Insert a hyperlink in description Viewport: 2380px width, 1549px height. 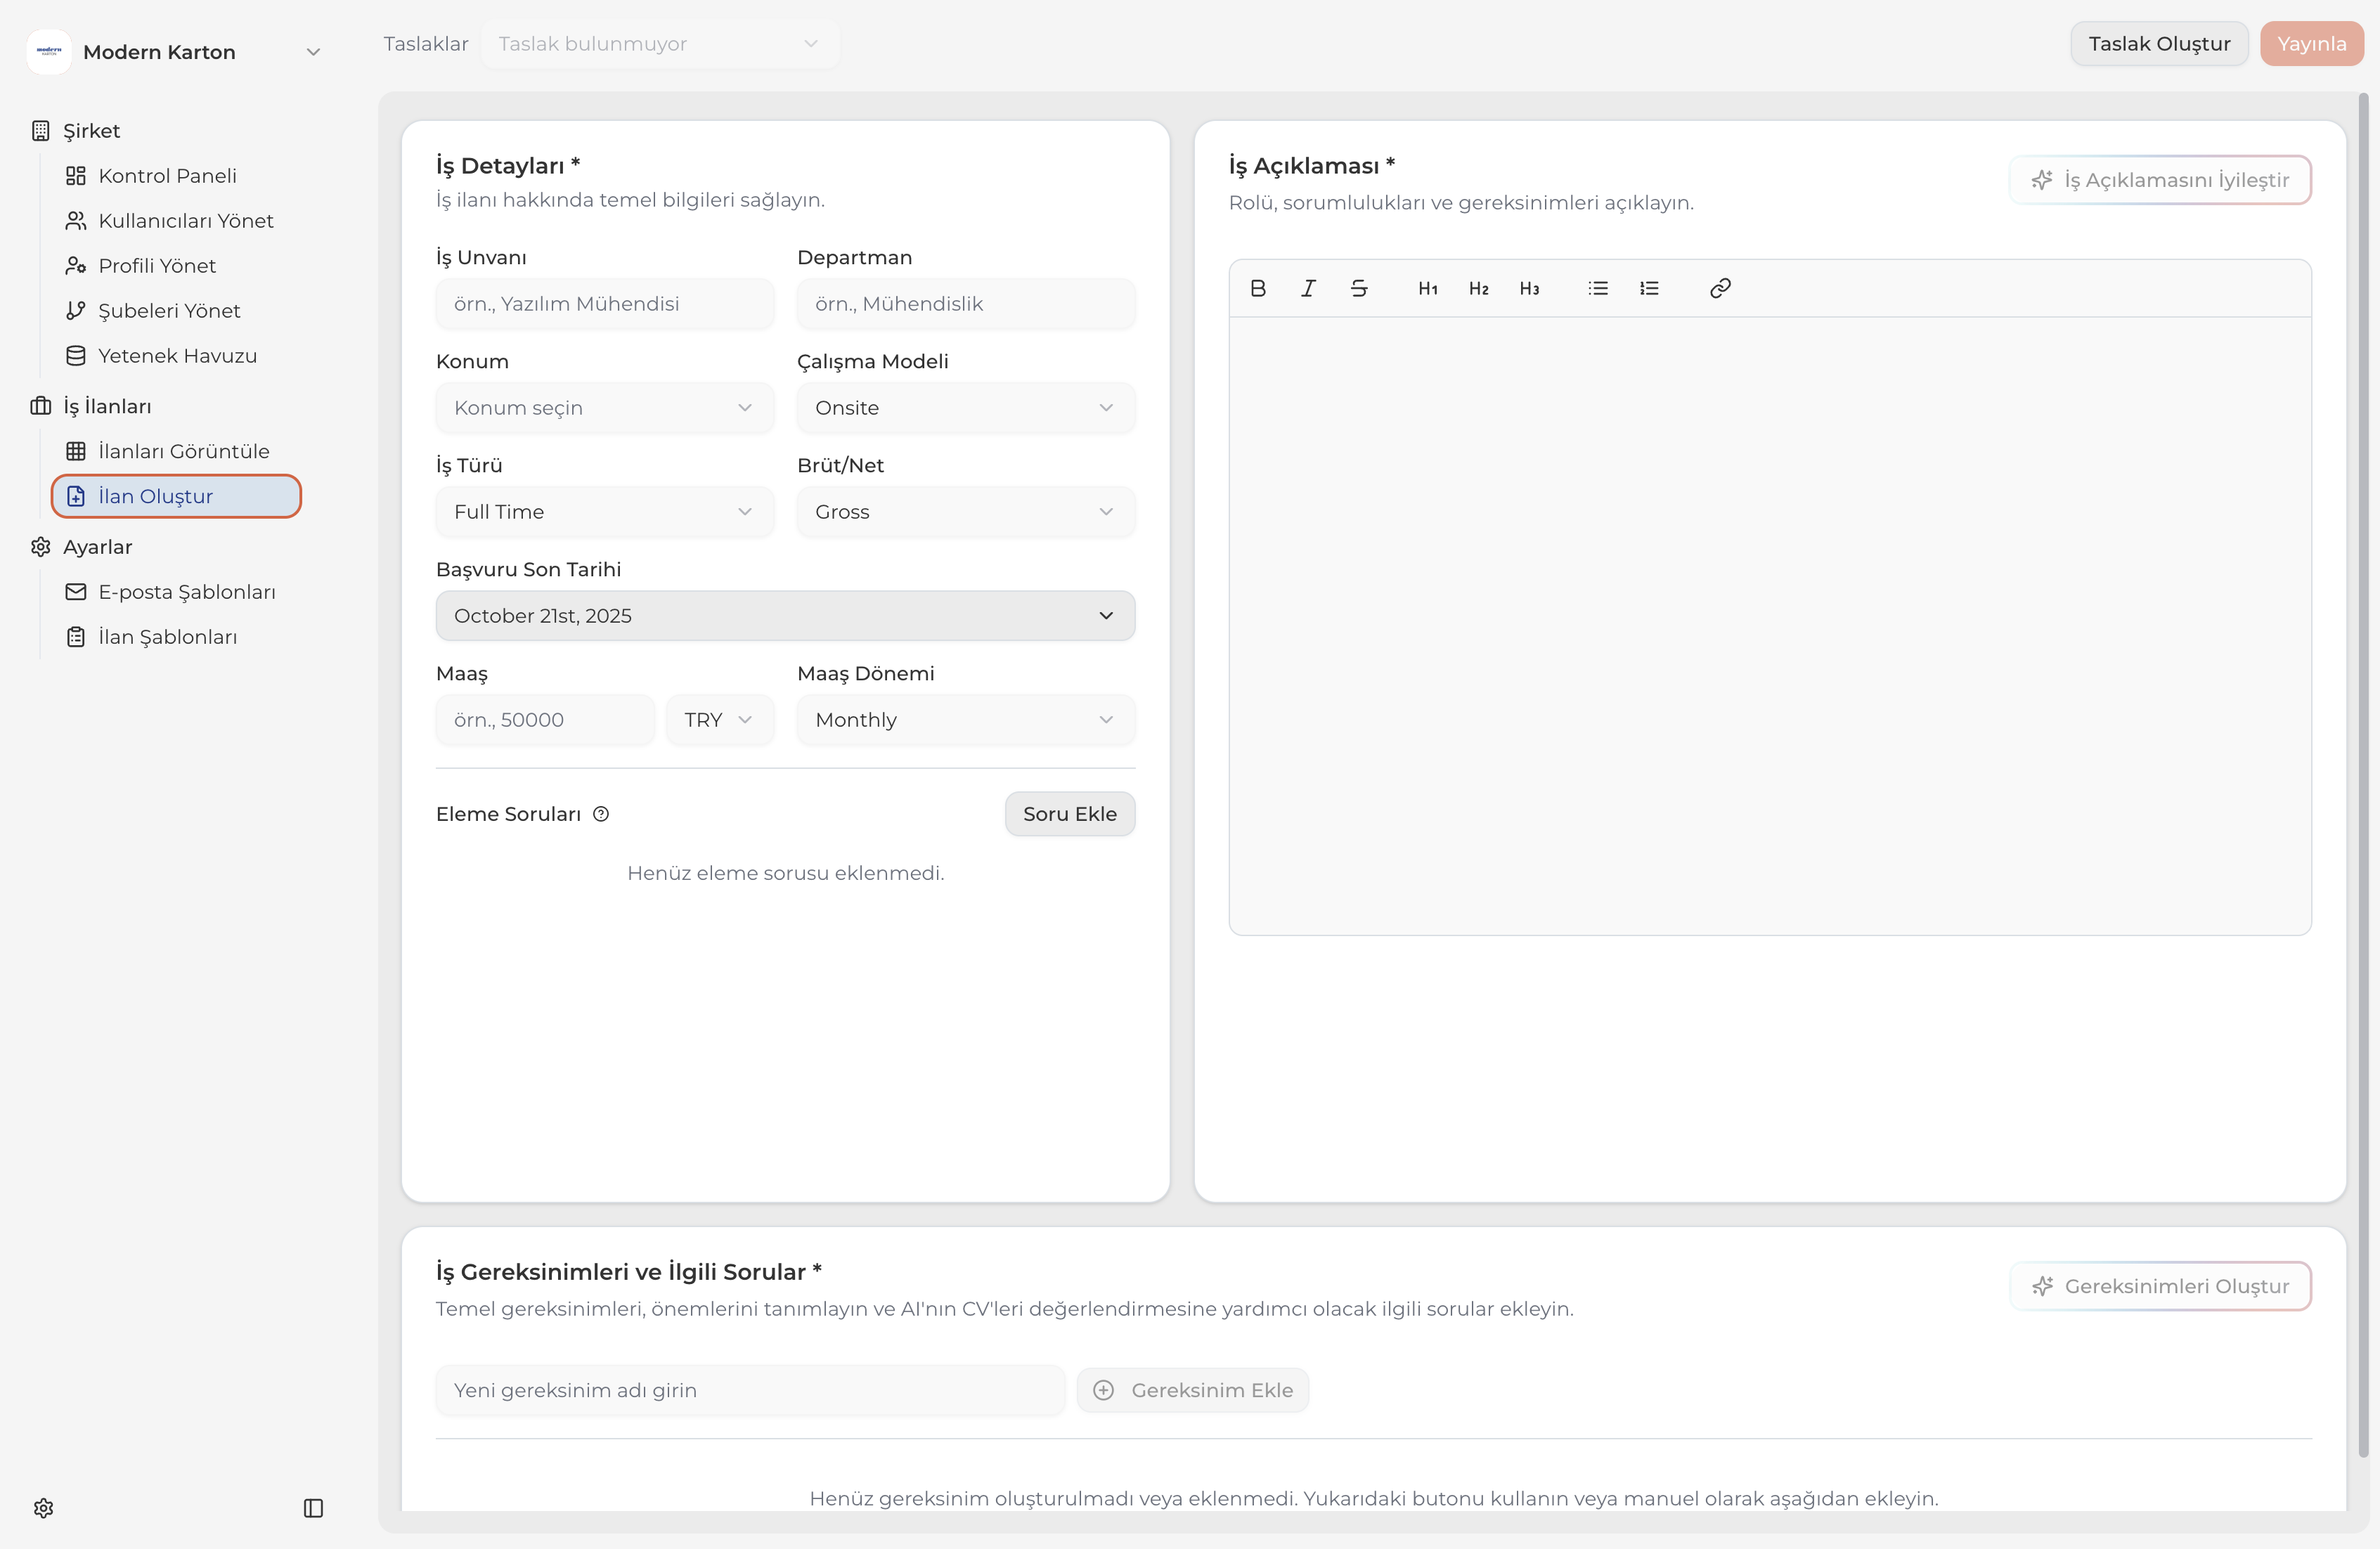(1720, 288)
